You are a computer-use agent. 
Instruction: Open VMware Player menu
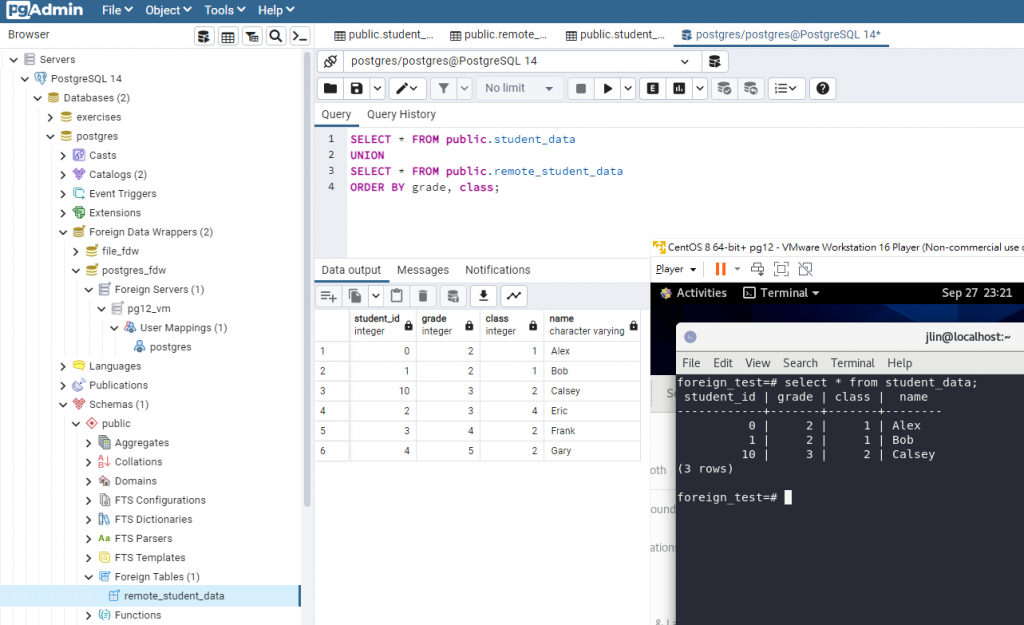point(675,269)
